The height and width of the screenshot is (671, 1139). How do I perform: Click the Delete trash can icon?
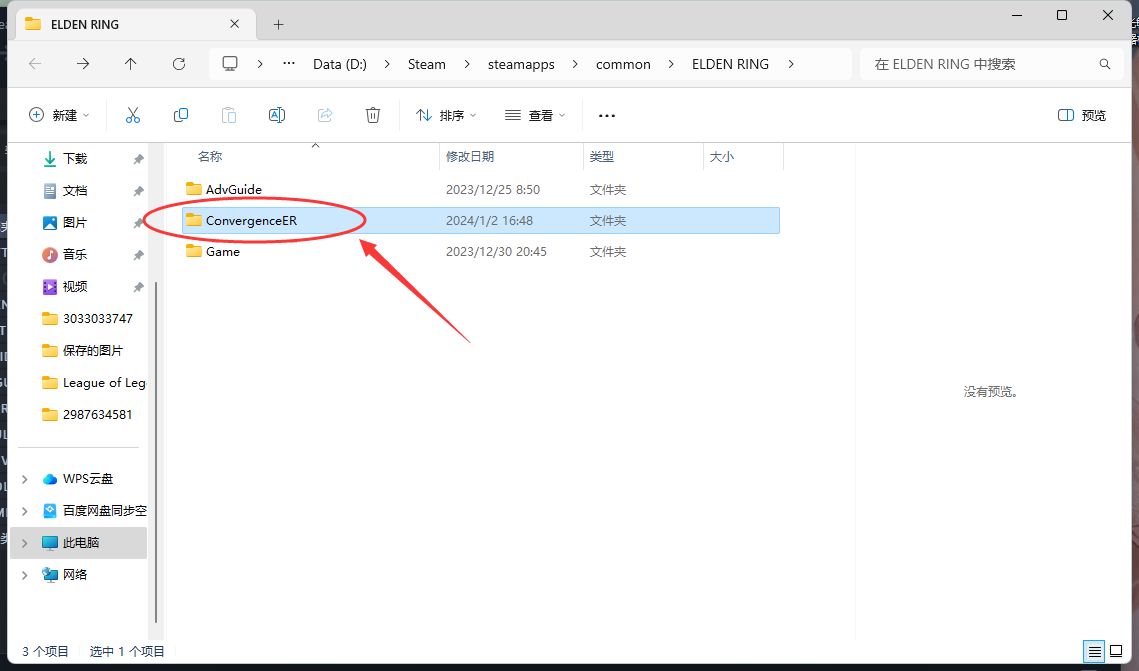[373, 115]
